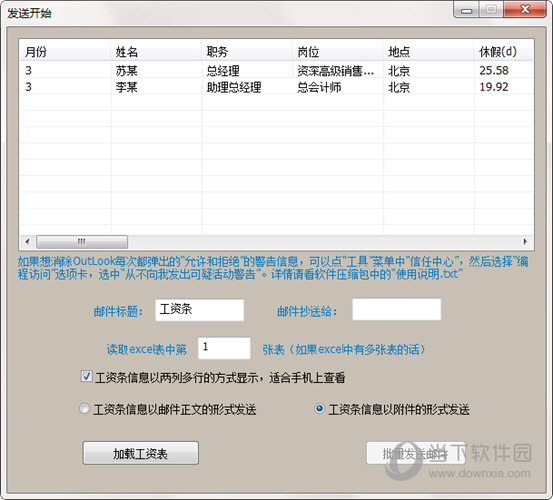Sort by the 姓名 column header
Image resolution: width=553 pixels, height=500 pixels.
156,52
